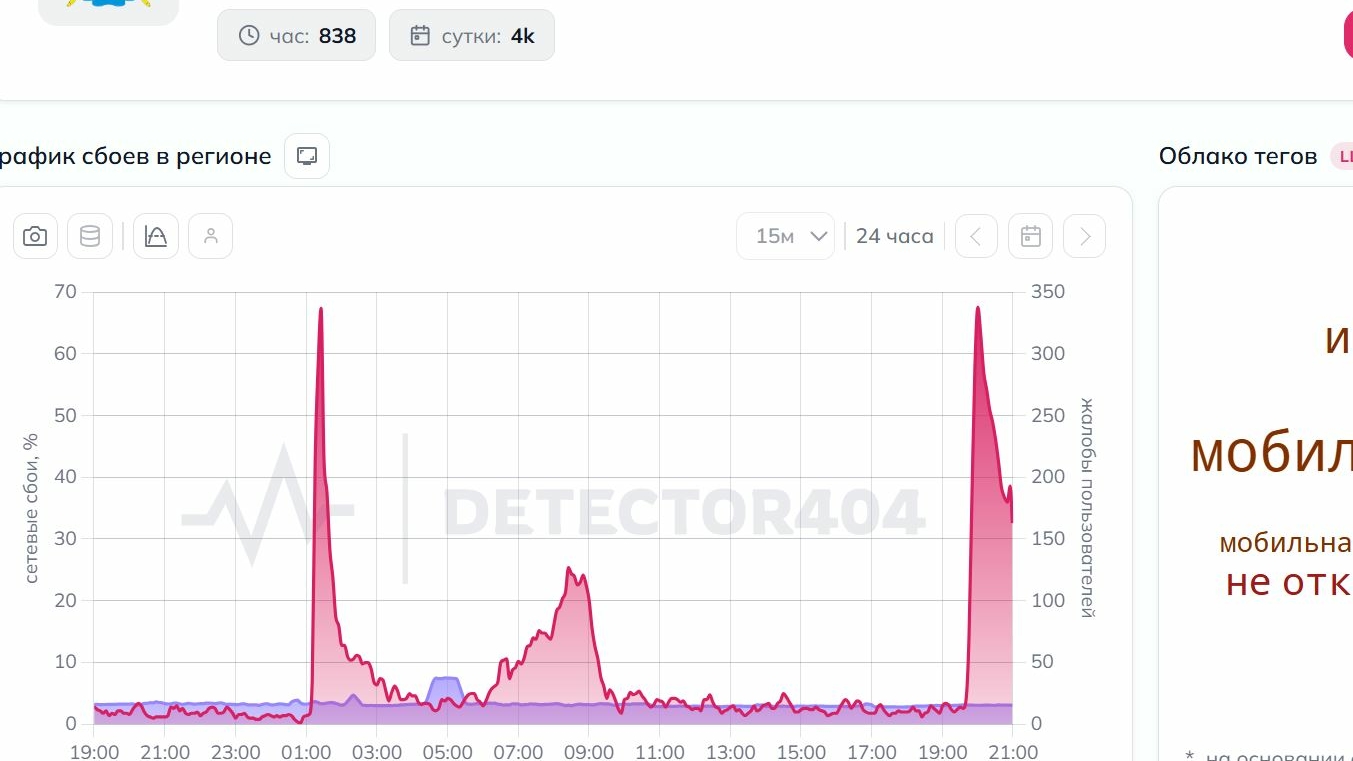Go to previous time period arrow
Image resolution: width=1353 pixels, height=761 pixels.
click(977, 237)
